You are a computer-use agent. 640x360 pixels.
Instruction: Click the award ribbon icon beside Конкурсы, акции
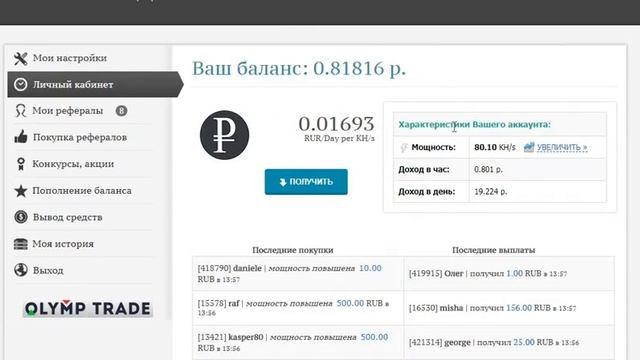pyautogui.click(x=21, y=164)
